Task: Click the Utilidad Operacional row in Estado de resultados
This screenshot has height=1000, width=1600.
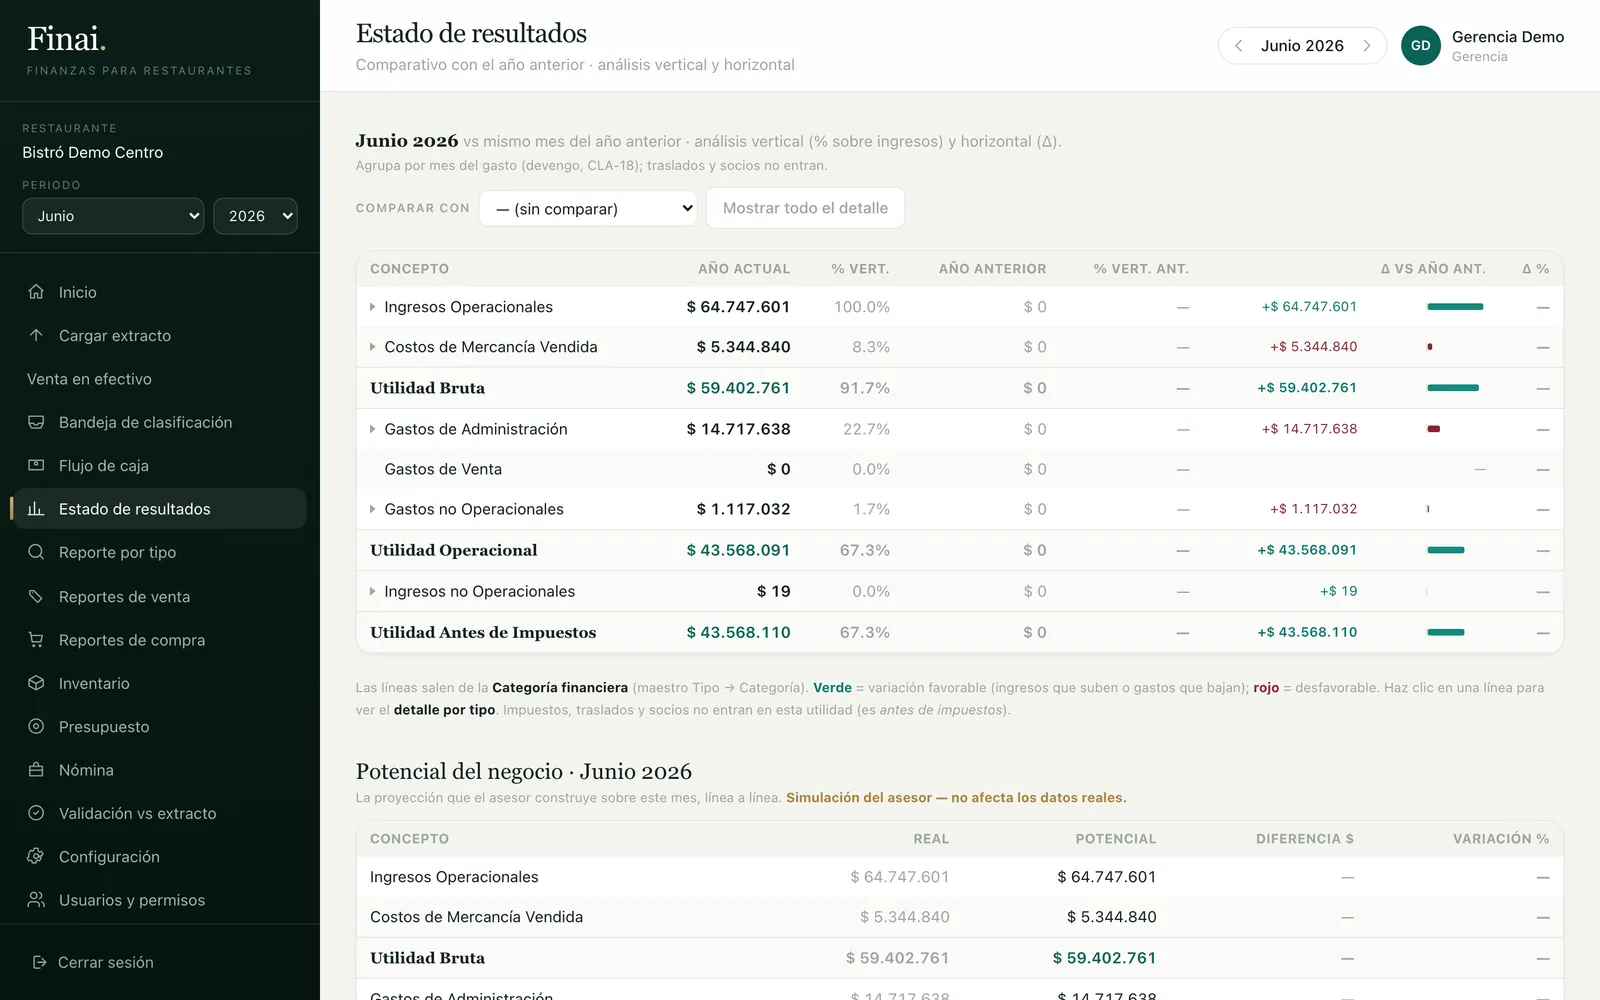Action: click(959, 550)
